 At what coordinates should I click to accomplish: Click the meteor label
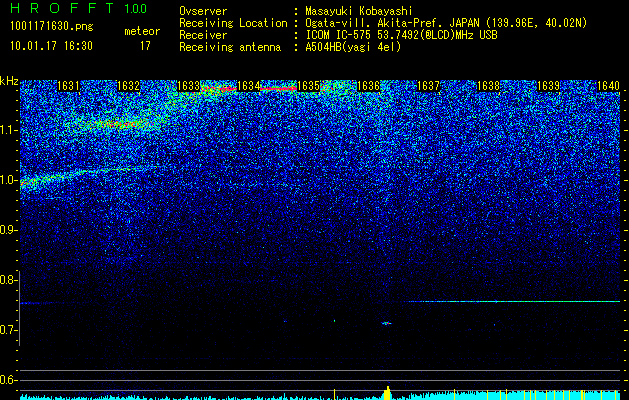click(x=142, y=31)
